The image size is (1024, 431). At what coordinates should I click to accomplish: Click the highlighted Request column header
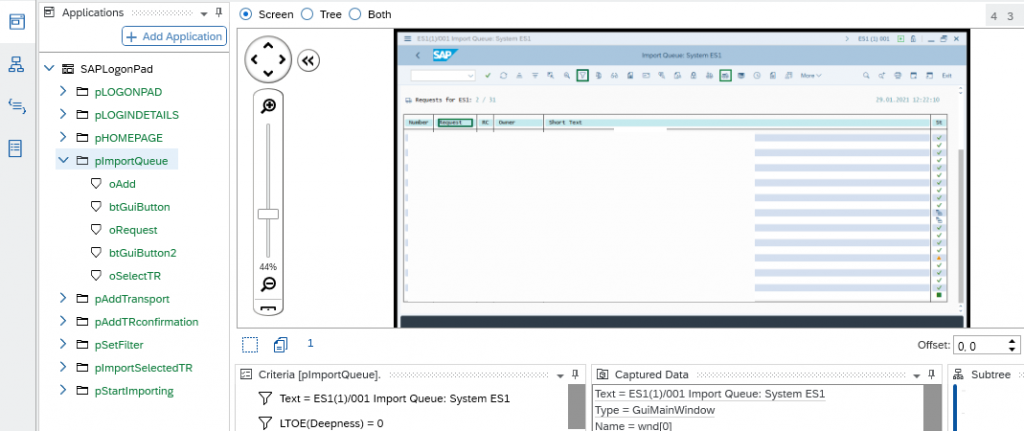pos(455,122)
